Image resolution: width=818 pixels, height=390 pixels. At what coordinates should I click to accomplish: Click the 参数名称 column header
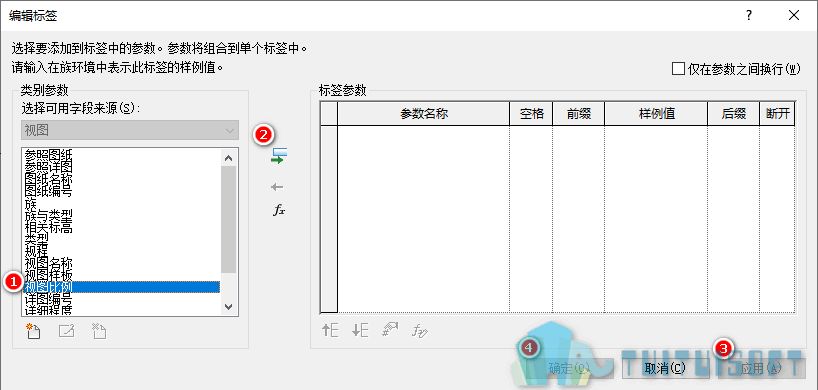[x=424, y=114]
